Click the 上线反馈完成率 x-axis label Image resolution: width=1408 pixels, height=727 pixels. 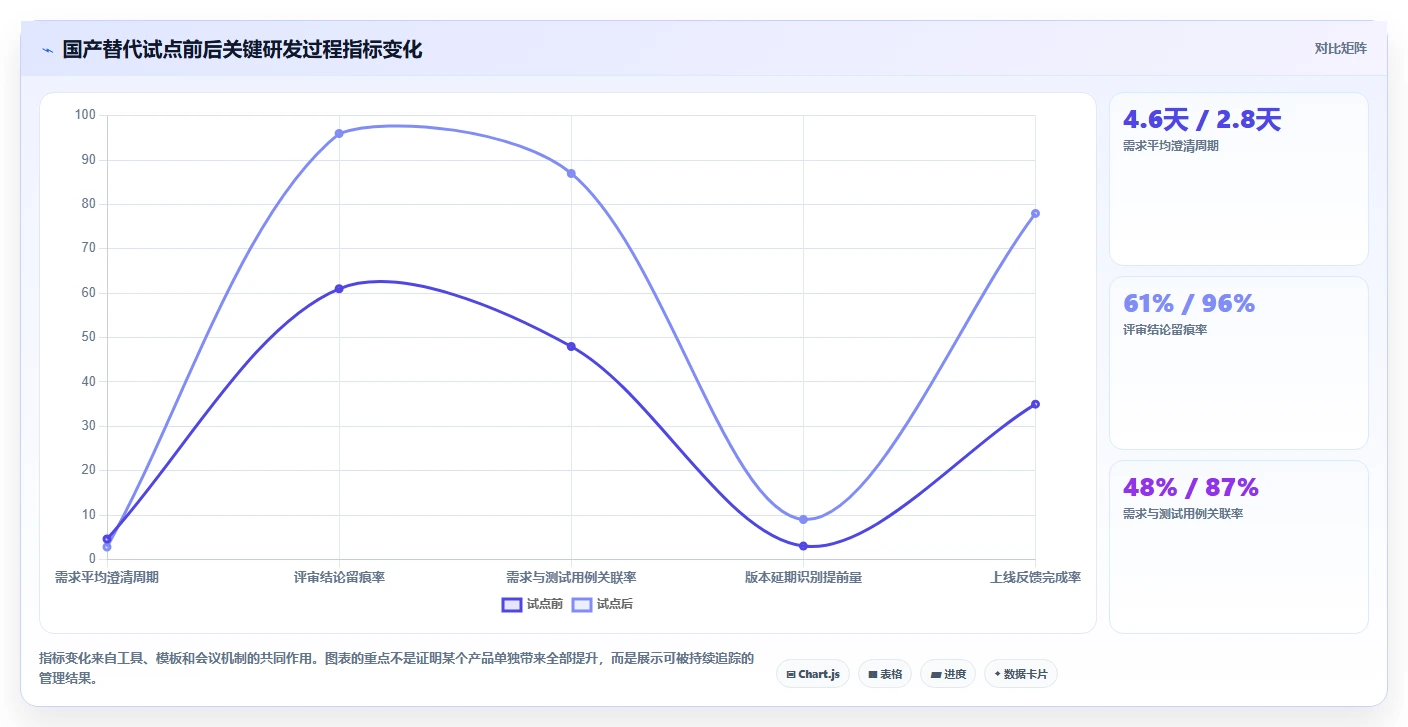1035,577
